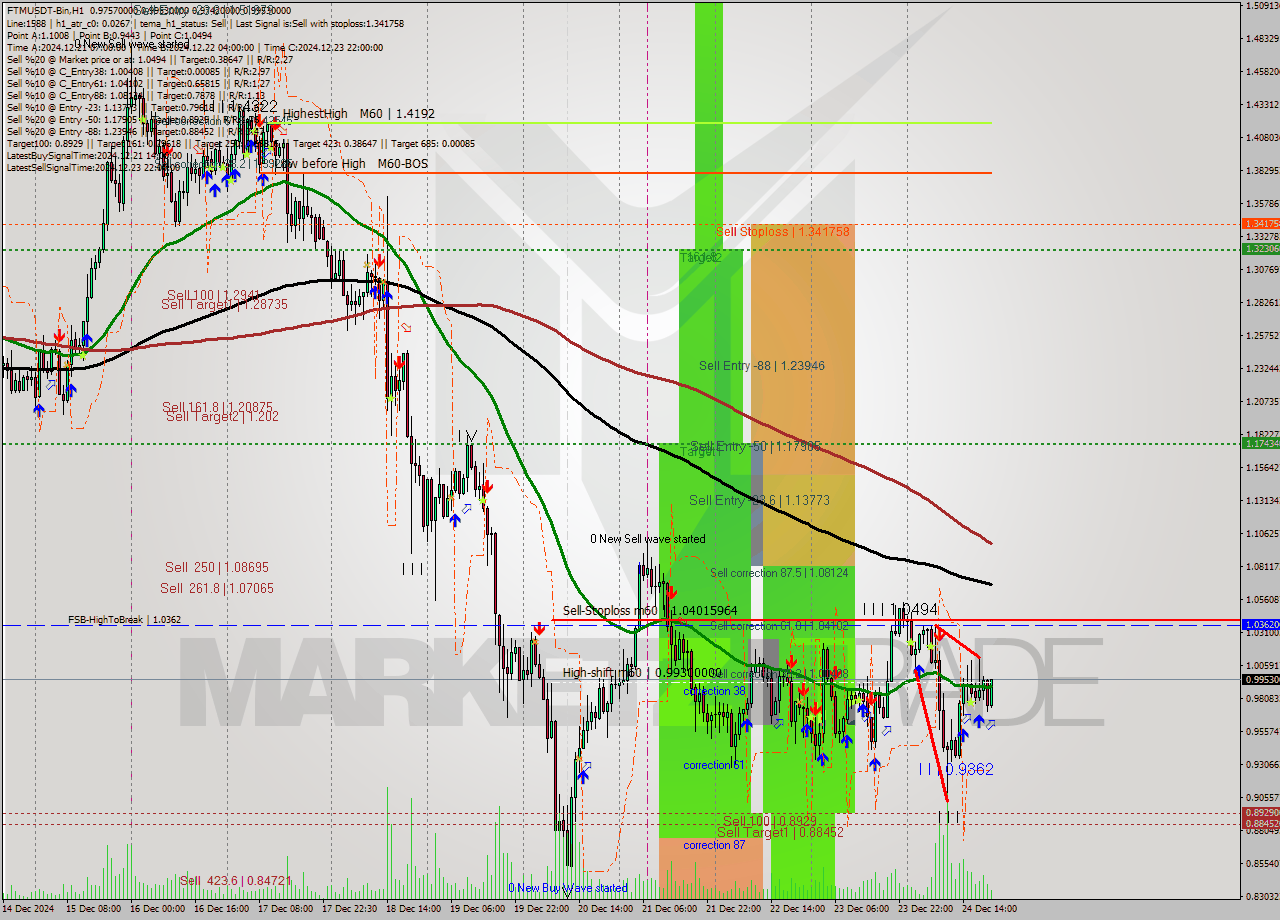Click the red 0.89290 price tag on axis
This screenshot has height=920, width=1280.
click(x=1260, y=813)
